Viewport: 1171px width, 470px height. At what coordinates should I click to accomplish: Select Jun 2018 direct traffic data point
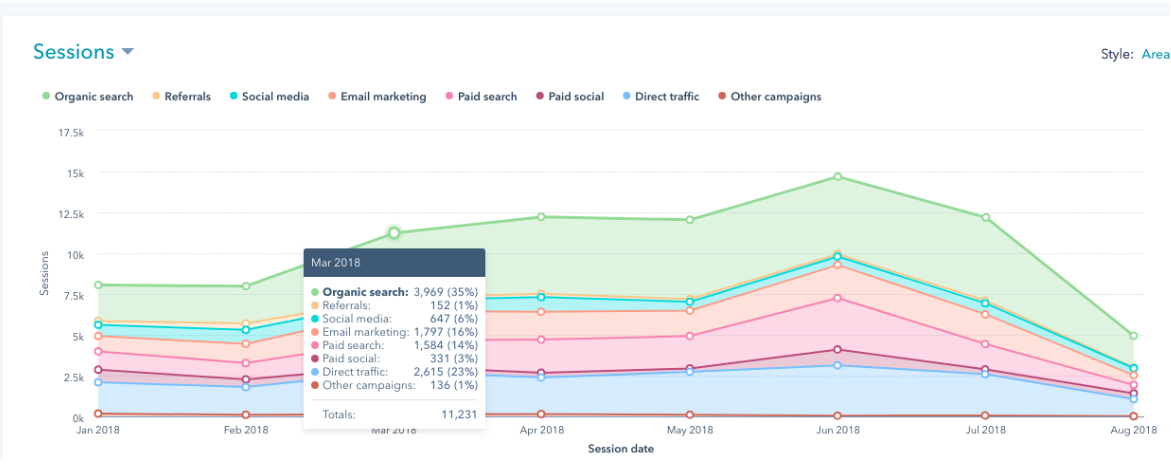click(838, 365)
